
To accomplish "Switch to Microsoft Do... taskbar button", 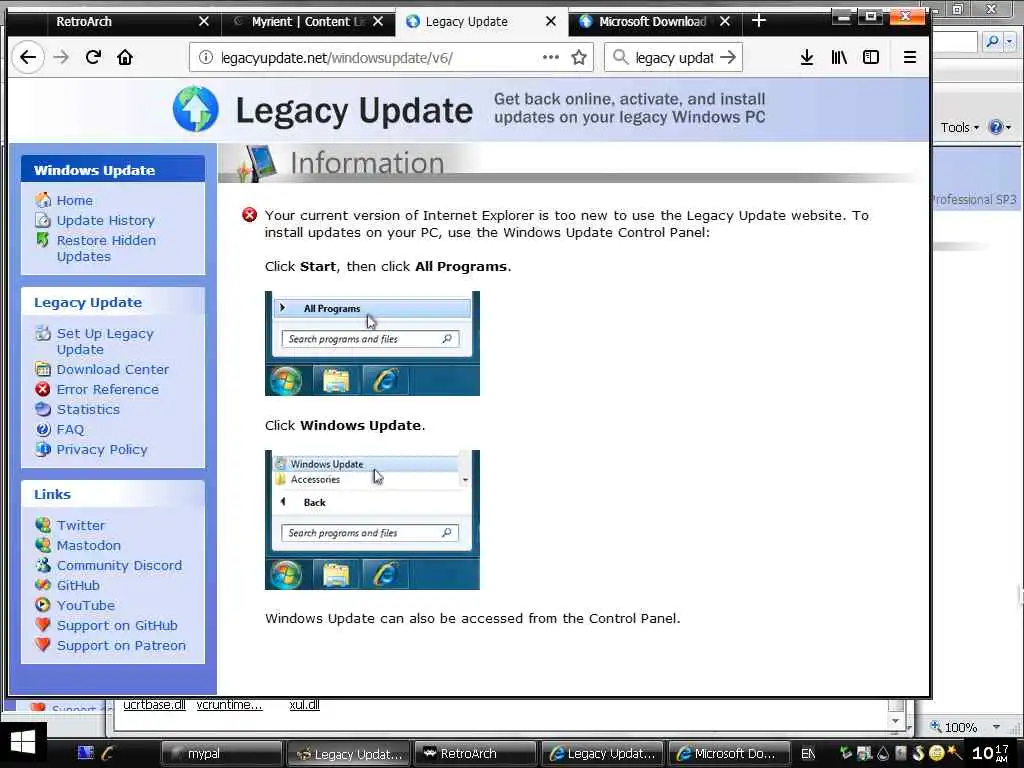I will (x=728, y=754).
